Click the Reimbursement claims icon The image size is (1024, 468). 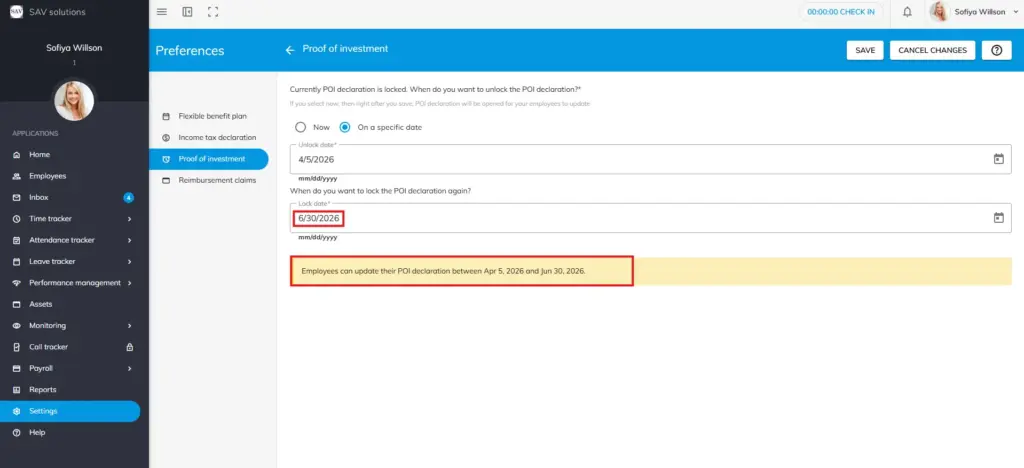166,180
